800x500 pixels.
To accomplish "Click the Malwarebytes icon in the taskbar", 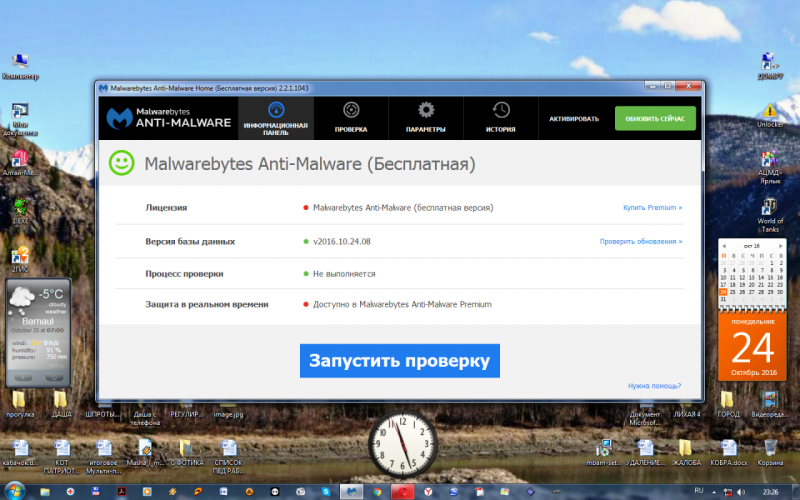I will click(x=351, y=492).
